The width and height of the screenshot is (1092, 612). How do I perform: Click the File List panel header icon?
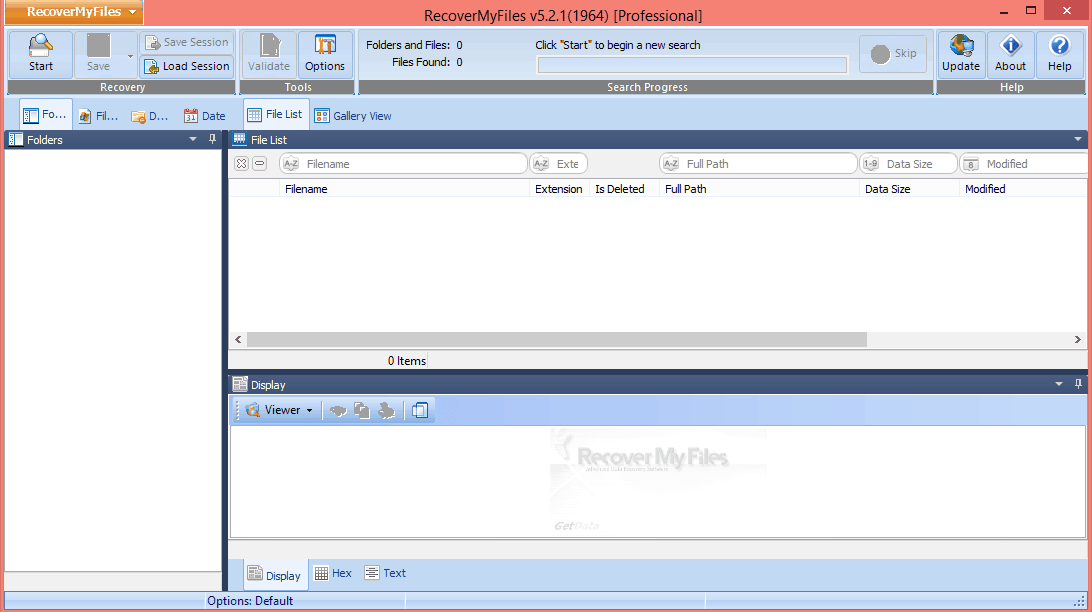pos(240,139)
